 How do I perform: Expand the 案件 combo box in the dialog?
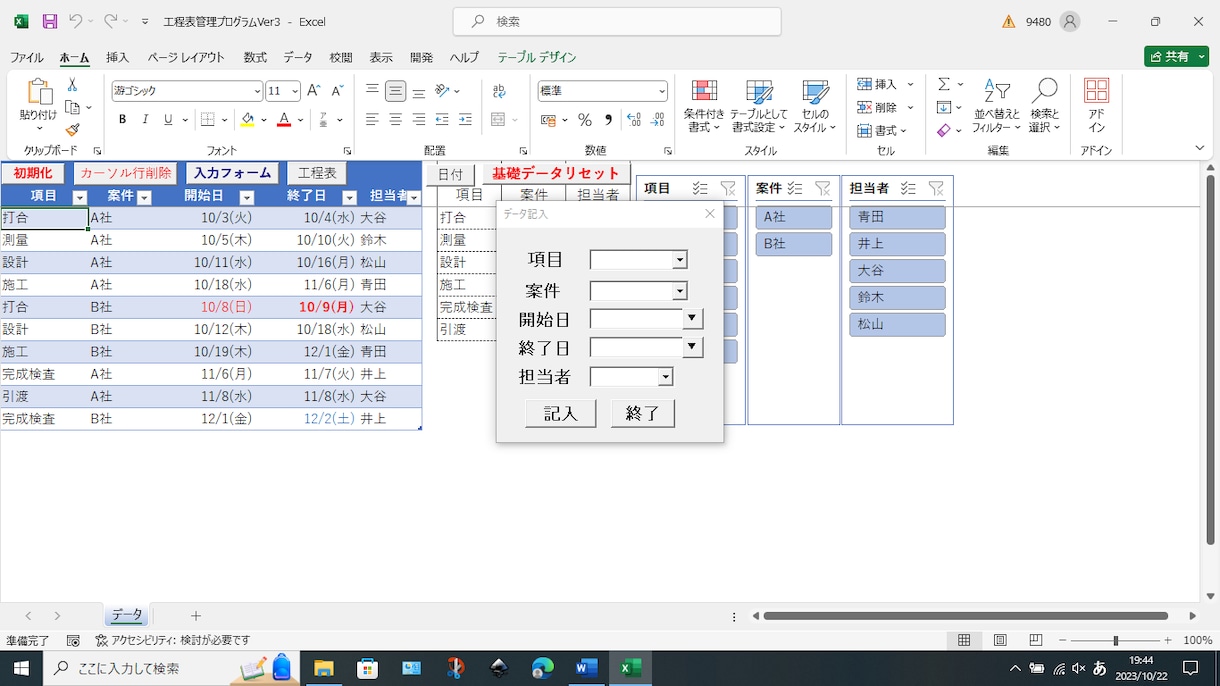(x=680, y=291)
